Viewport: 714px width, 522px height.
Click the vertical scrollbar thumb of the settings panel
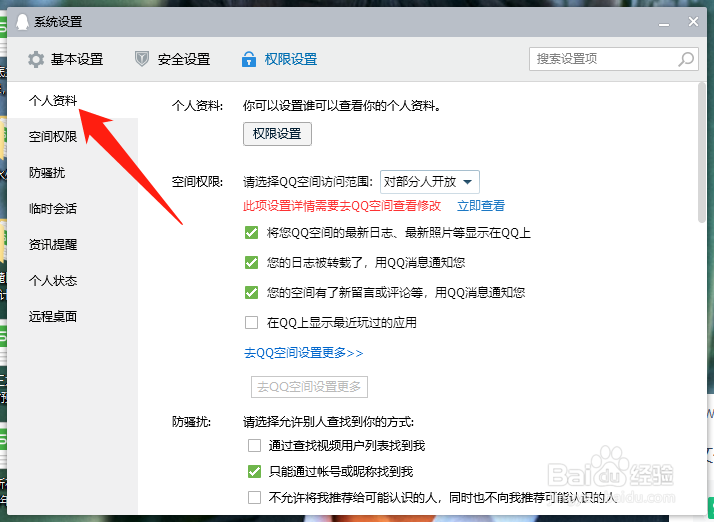coord(702,153)
